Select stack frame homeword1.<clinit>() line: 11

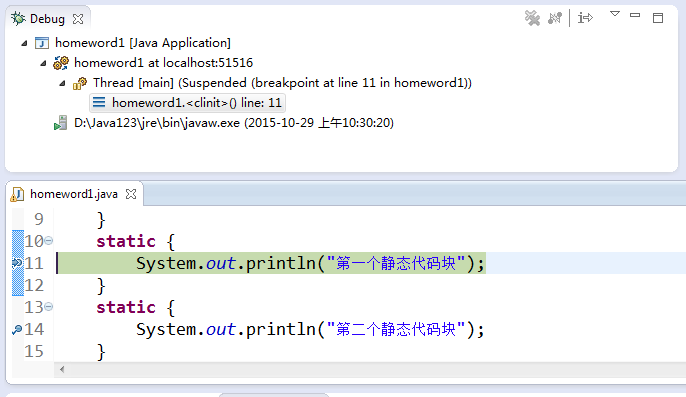click(x=196, y=103)
